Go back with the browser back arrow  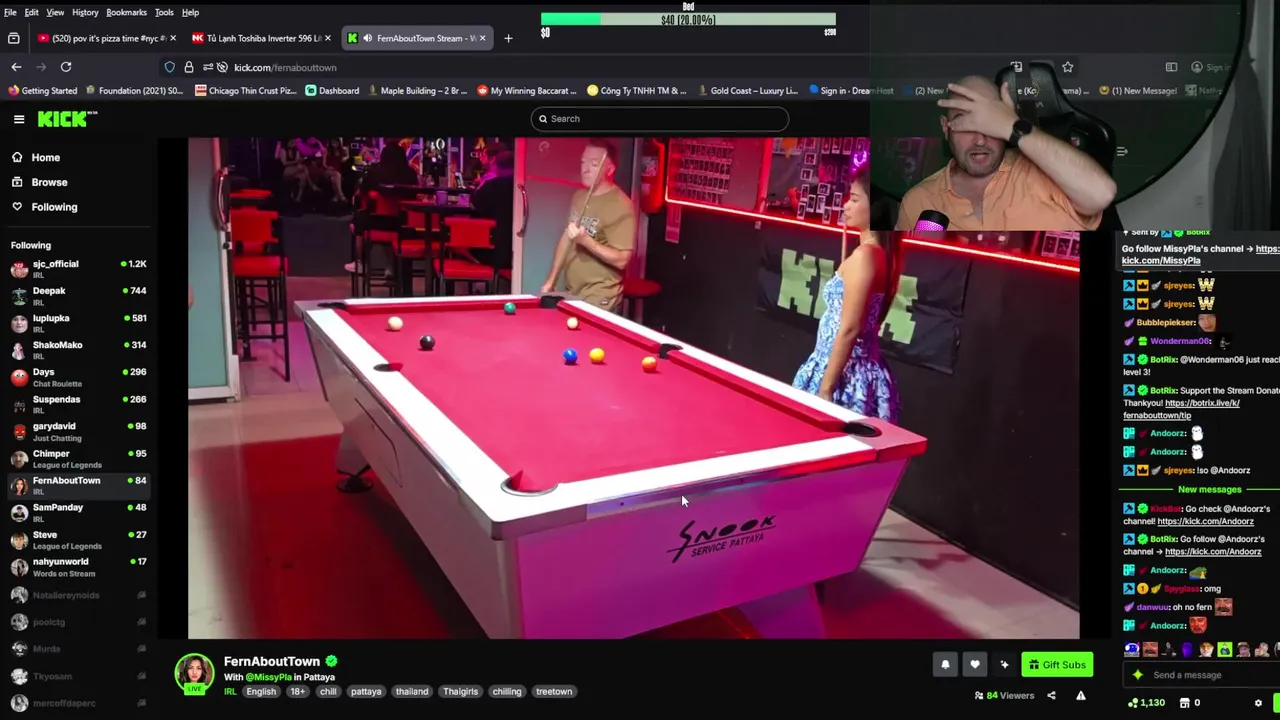16,67
